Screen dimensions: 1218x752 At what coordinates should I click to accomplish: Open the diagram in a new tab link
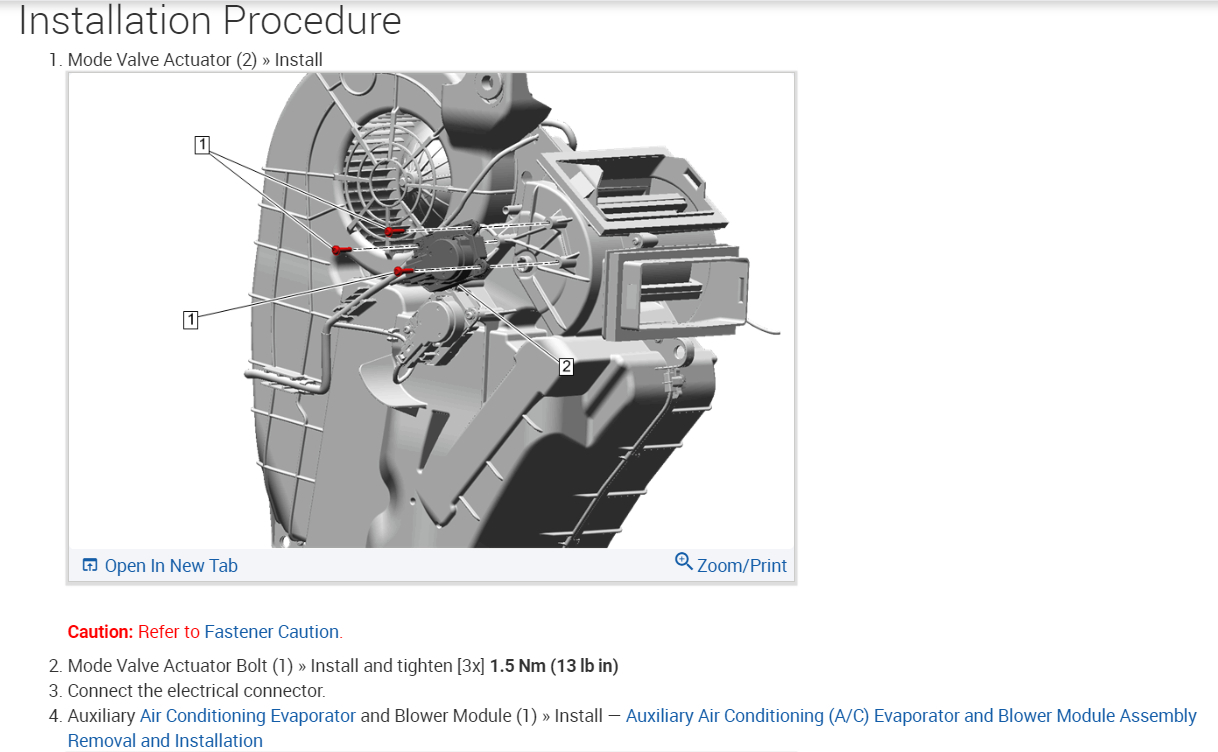(171, 566)
